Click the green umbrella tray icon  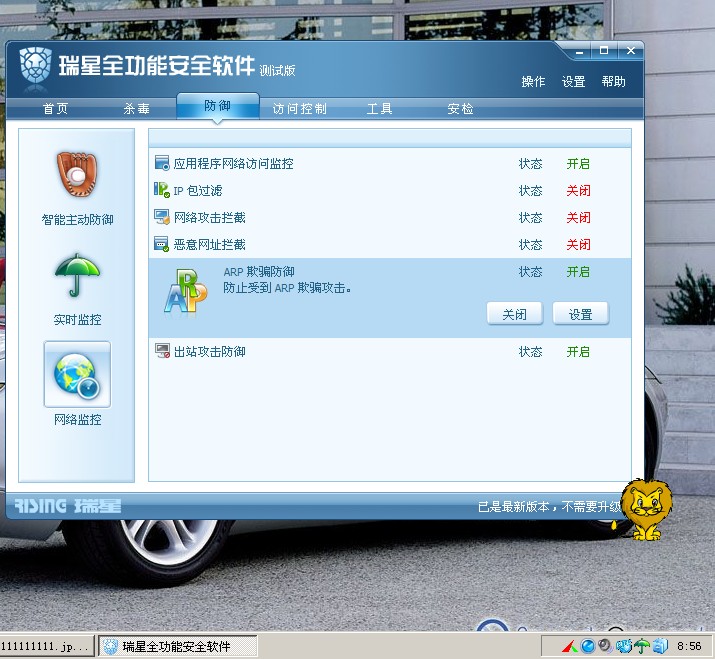tap(642, 646)
